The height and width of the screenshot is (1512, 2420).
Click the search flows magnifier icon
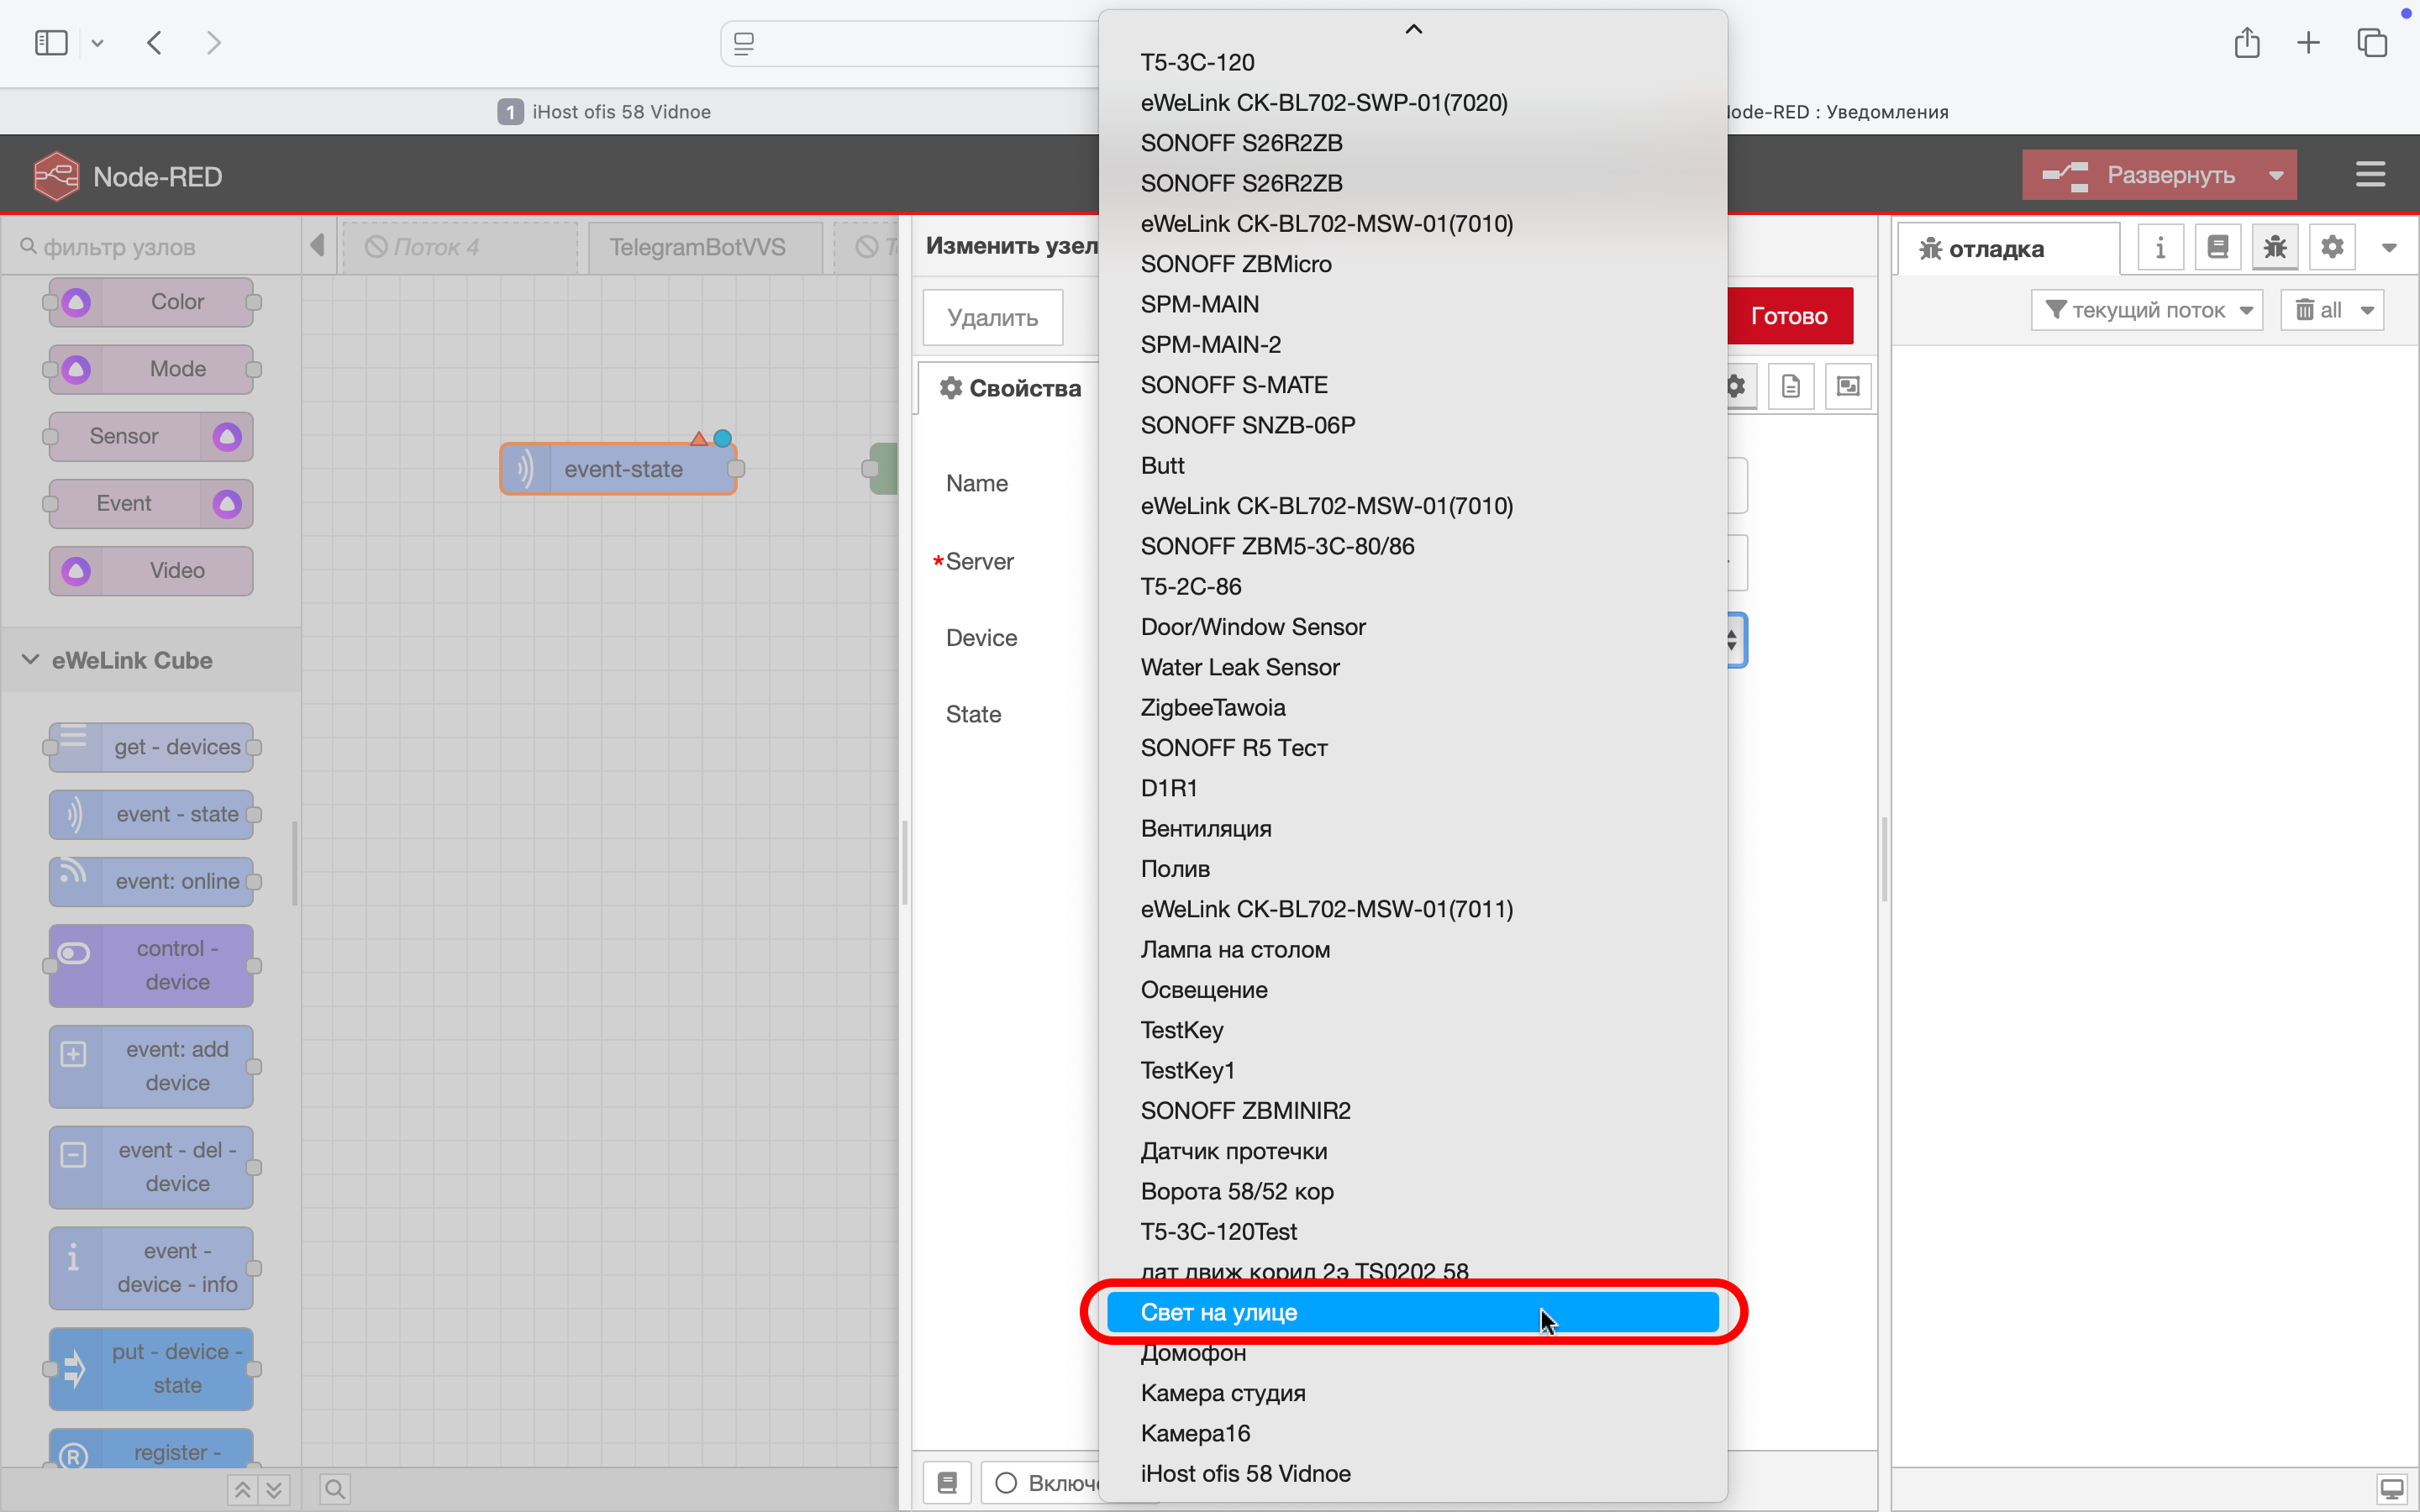pos(335,1489)
